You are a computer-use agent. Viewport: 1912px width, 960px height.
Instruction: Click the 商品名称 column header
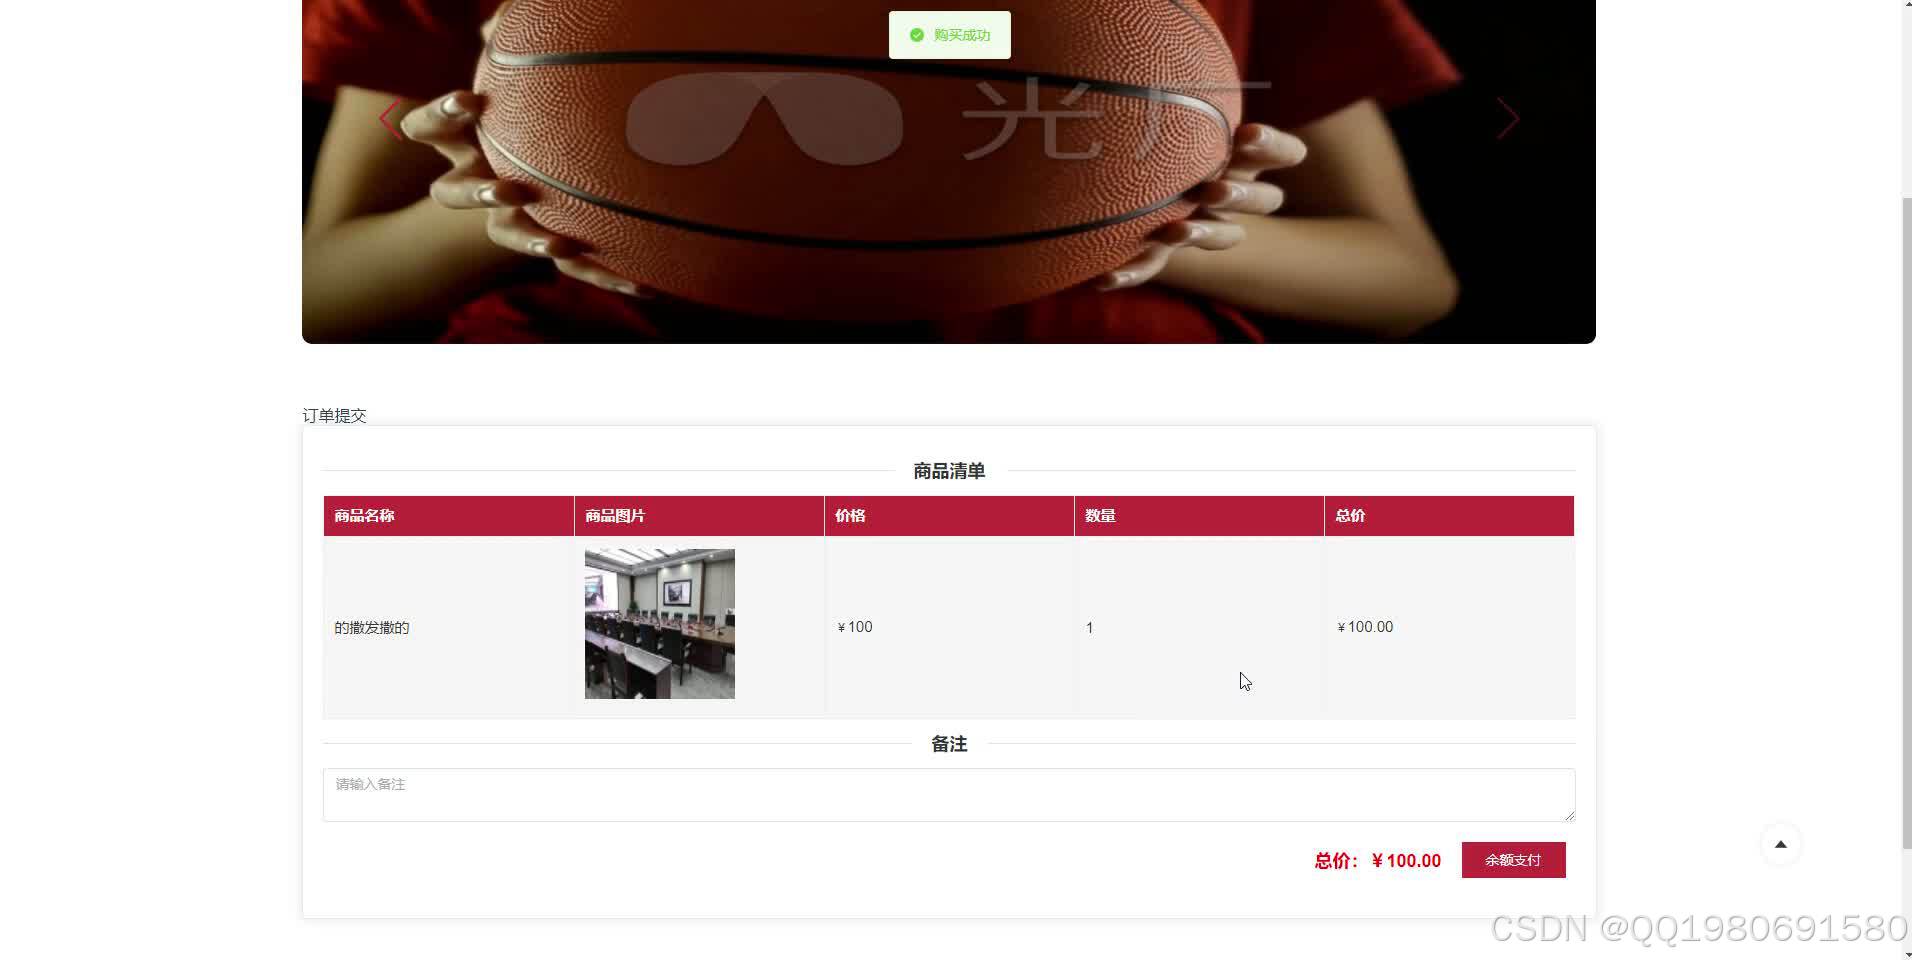448,516
